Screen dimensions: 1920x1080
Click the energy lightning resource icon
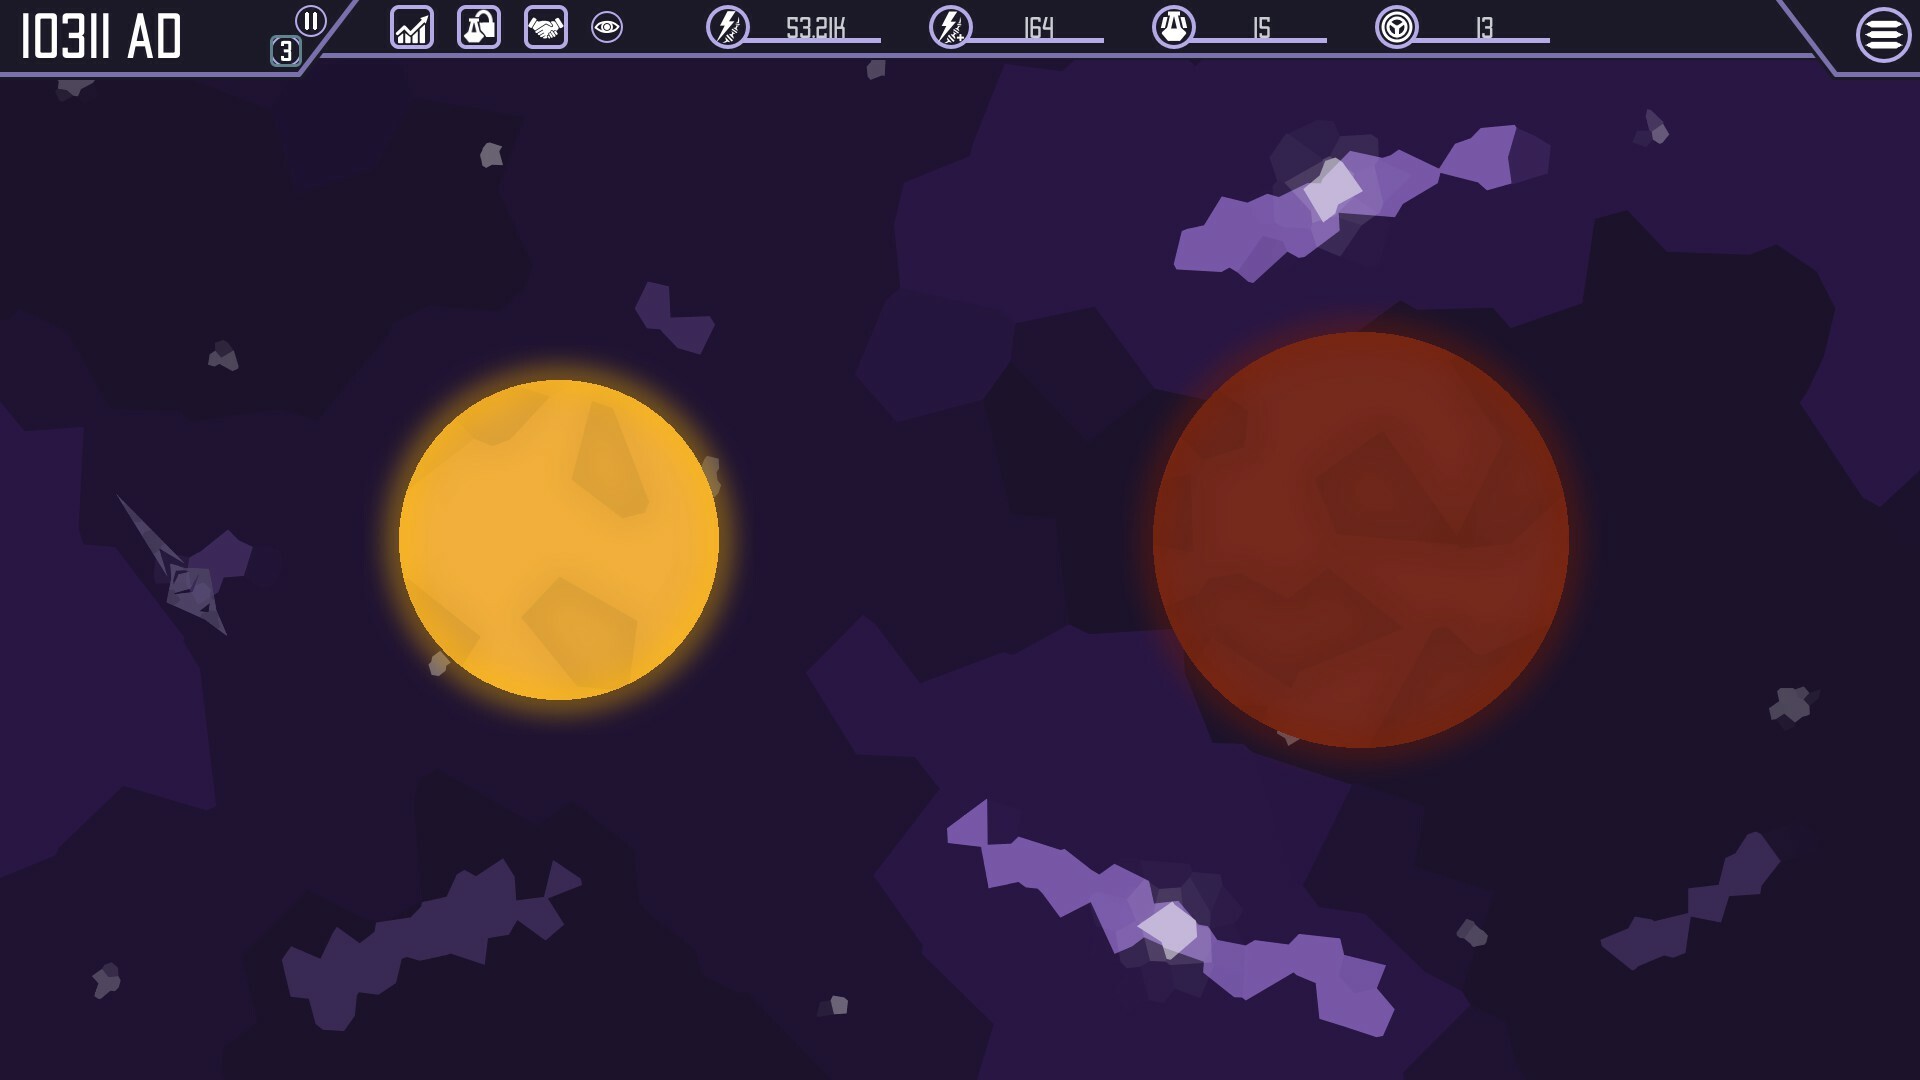click(728, 27)
